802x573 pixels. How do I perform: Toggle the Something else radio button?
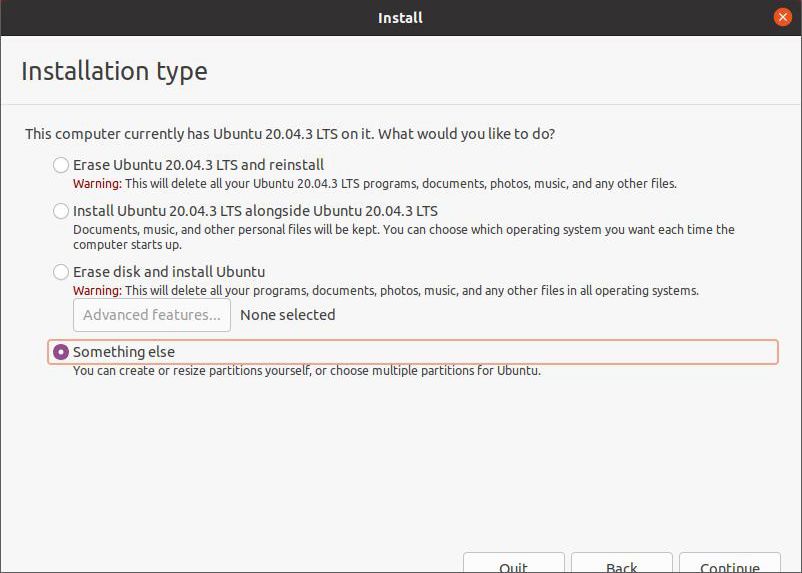pyautogui.click(x=61, y=352)
